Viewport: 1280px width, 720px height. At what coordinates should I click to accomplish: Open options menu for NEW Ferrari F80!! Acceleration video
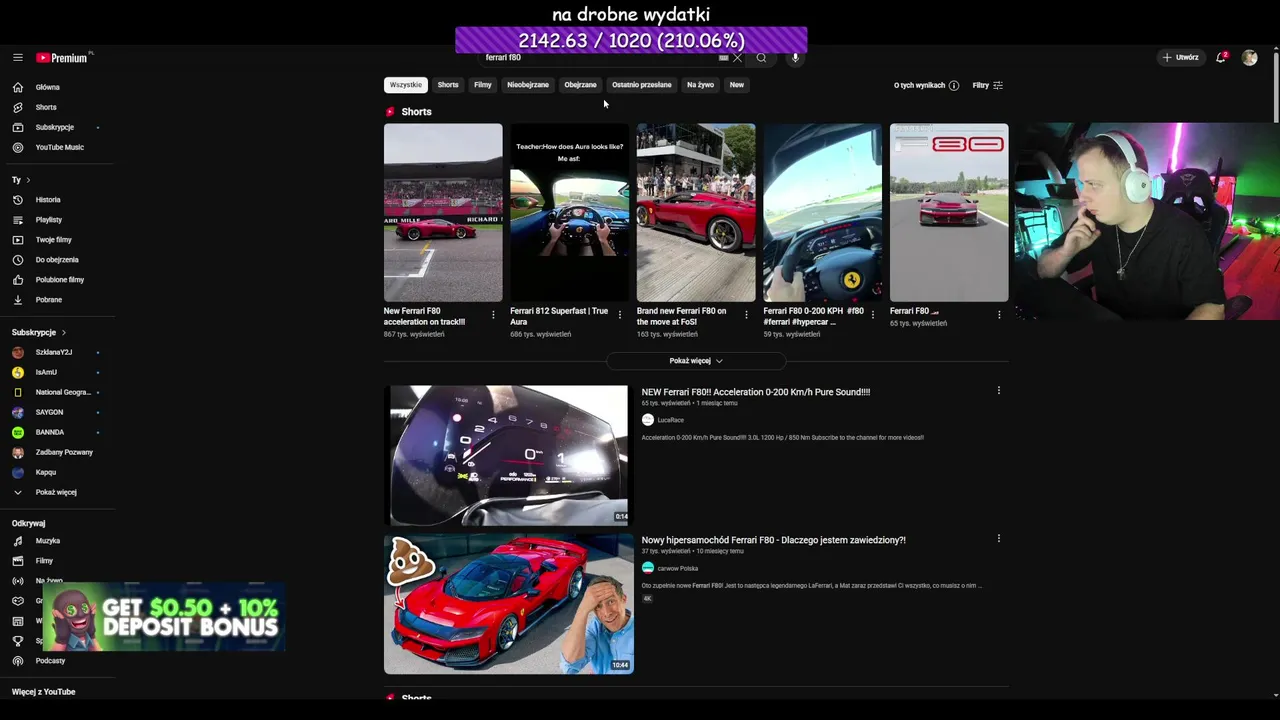coord(998,391)
